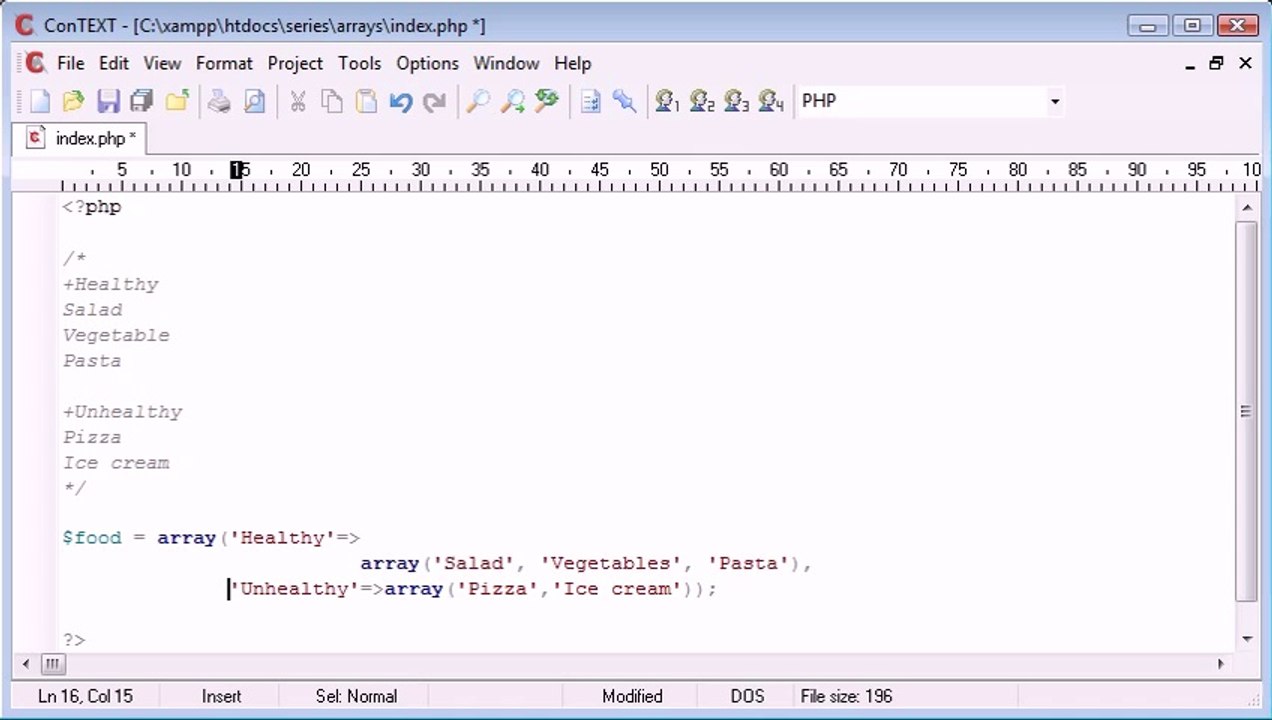This screenshot has width=1272, height=720.
Task: Run user command 4 icon
Action: pyautogui.click(x=770, y=101)
